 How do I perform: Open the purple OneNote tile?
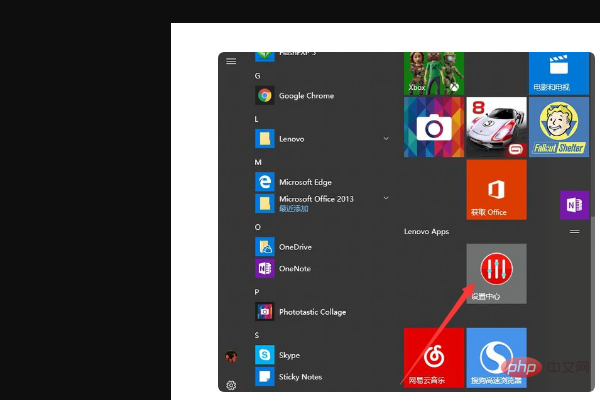tap(574, 205)
